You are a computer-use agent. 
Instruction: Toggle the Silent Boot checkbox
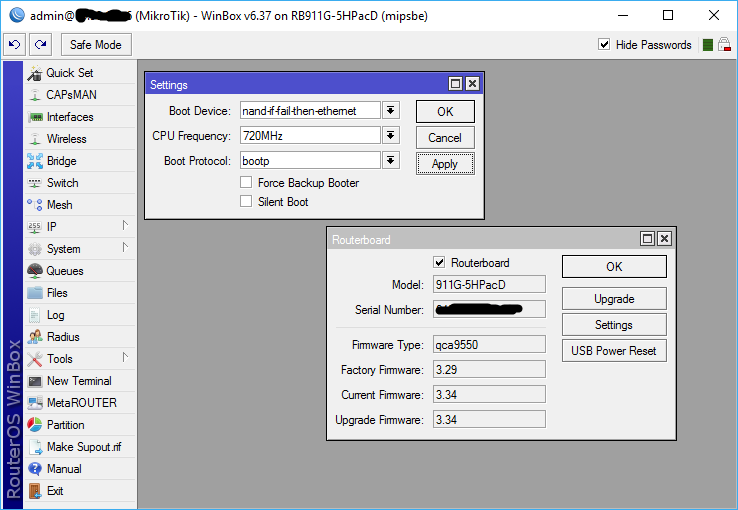click(x=246, y=202)
